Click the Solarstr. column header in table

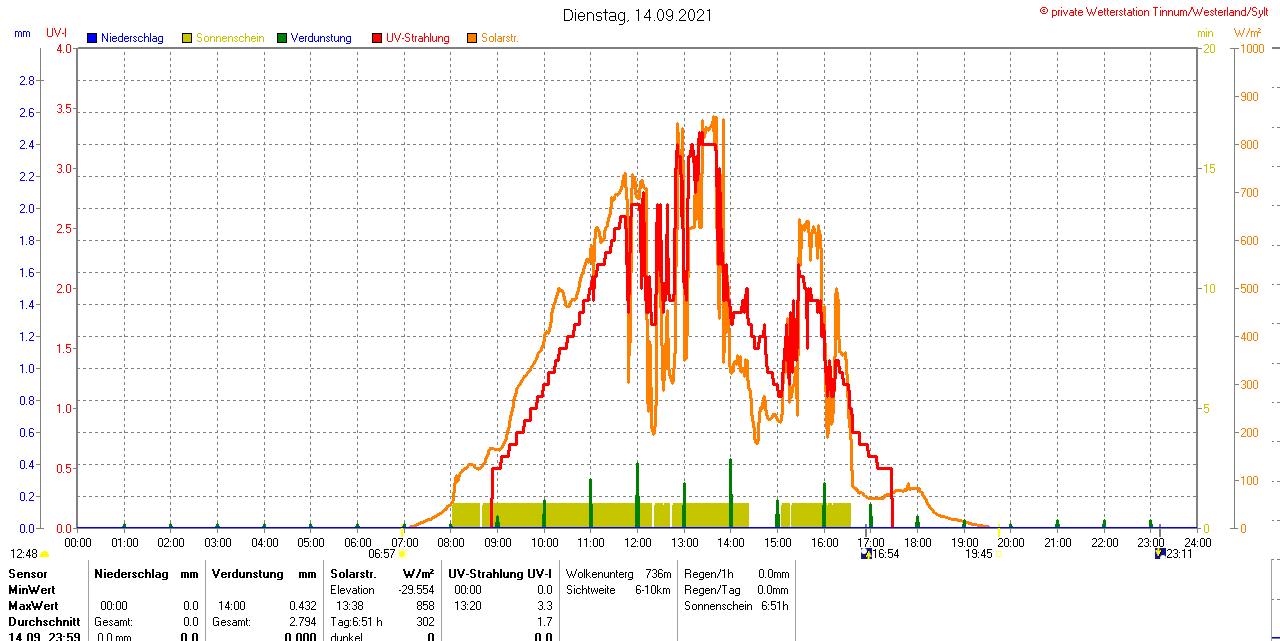353,574
